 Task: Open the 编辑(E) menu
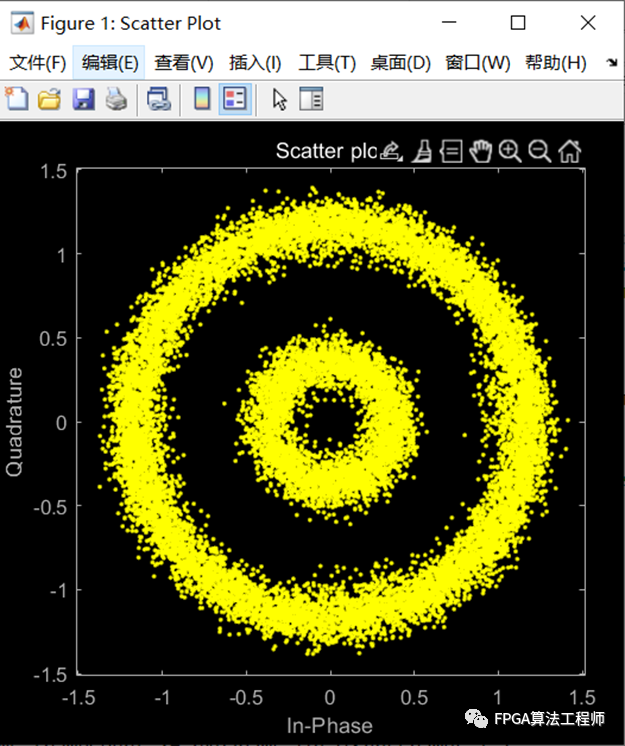point(109,62)
